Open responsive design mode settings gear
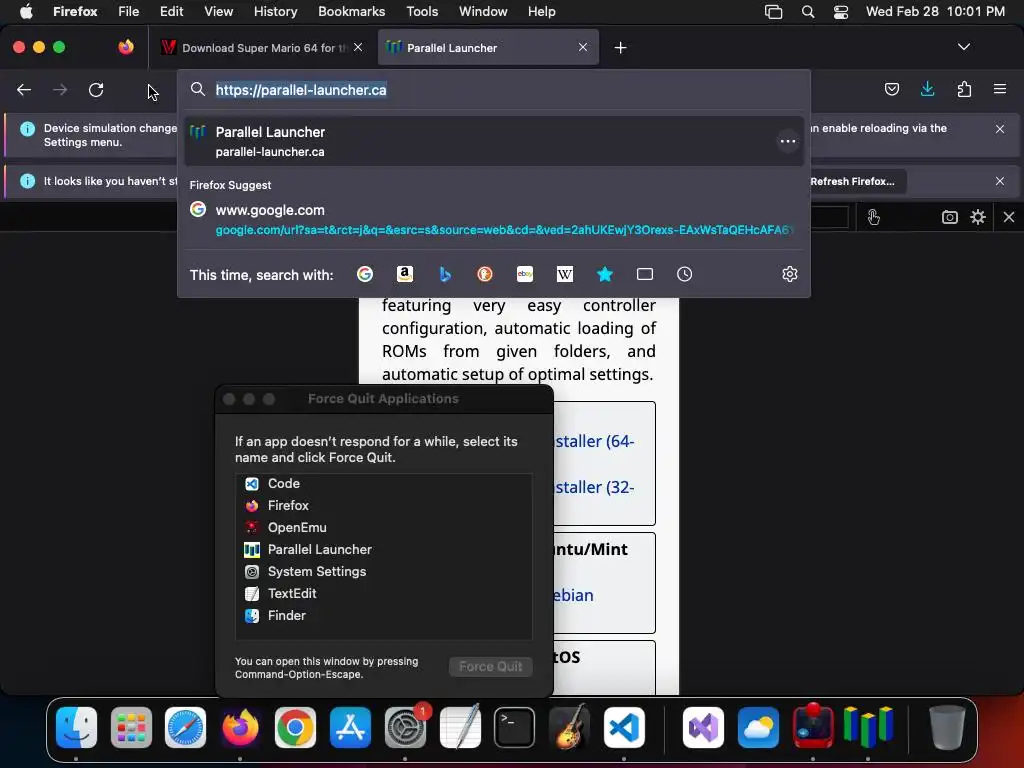 click(x=978, y=217)
